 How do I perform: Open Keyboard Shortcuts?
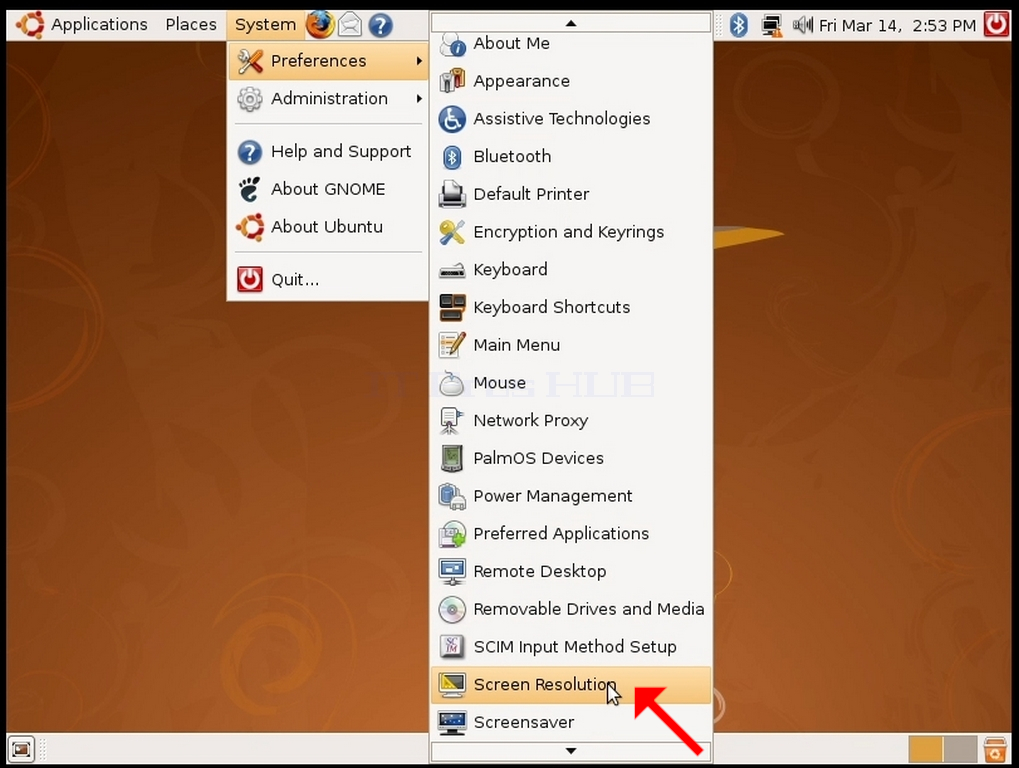(571, 307)
